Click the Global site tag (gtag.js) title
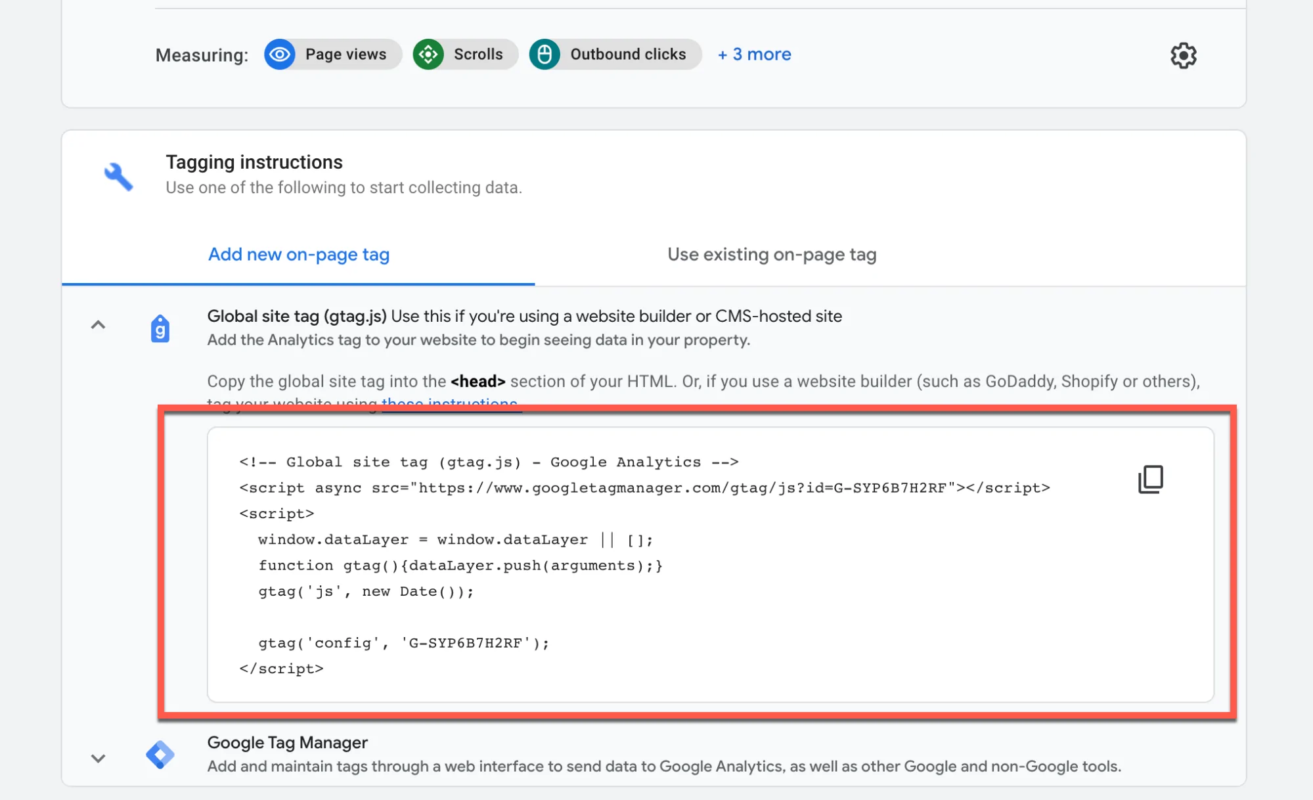The height and width of the screenshot is (800, 1313). pos(297,316)
